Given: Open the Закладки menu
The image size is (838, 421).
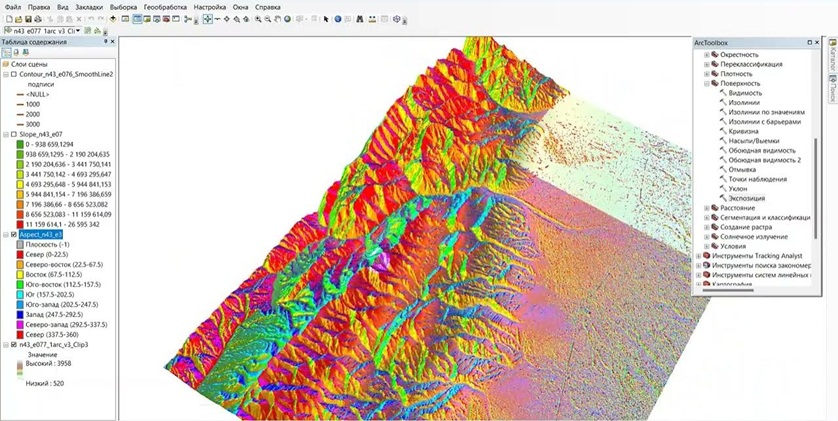Looking at the screenshot, I should [x=89, y=6].
